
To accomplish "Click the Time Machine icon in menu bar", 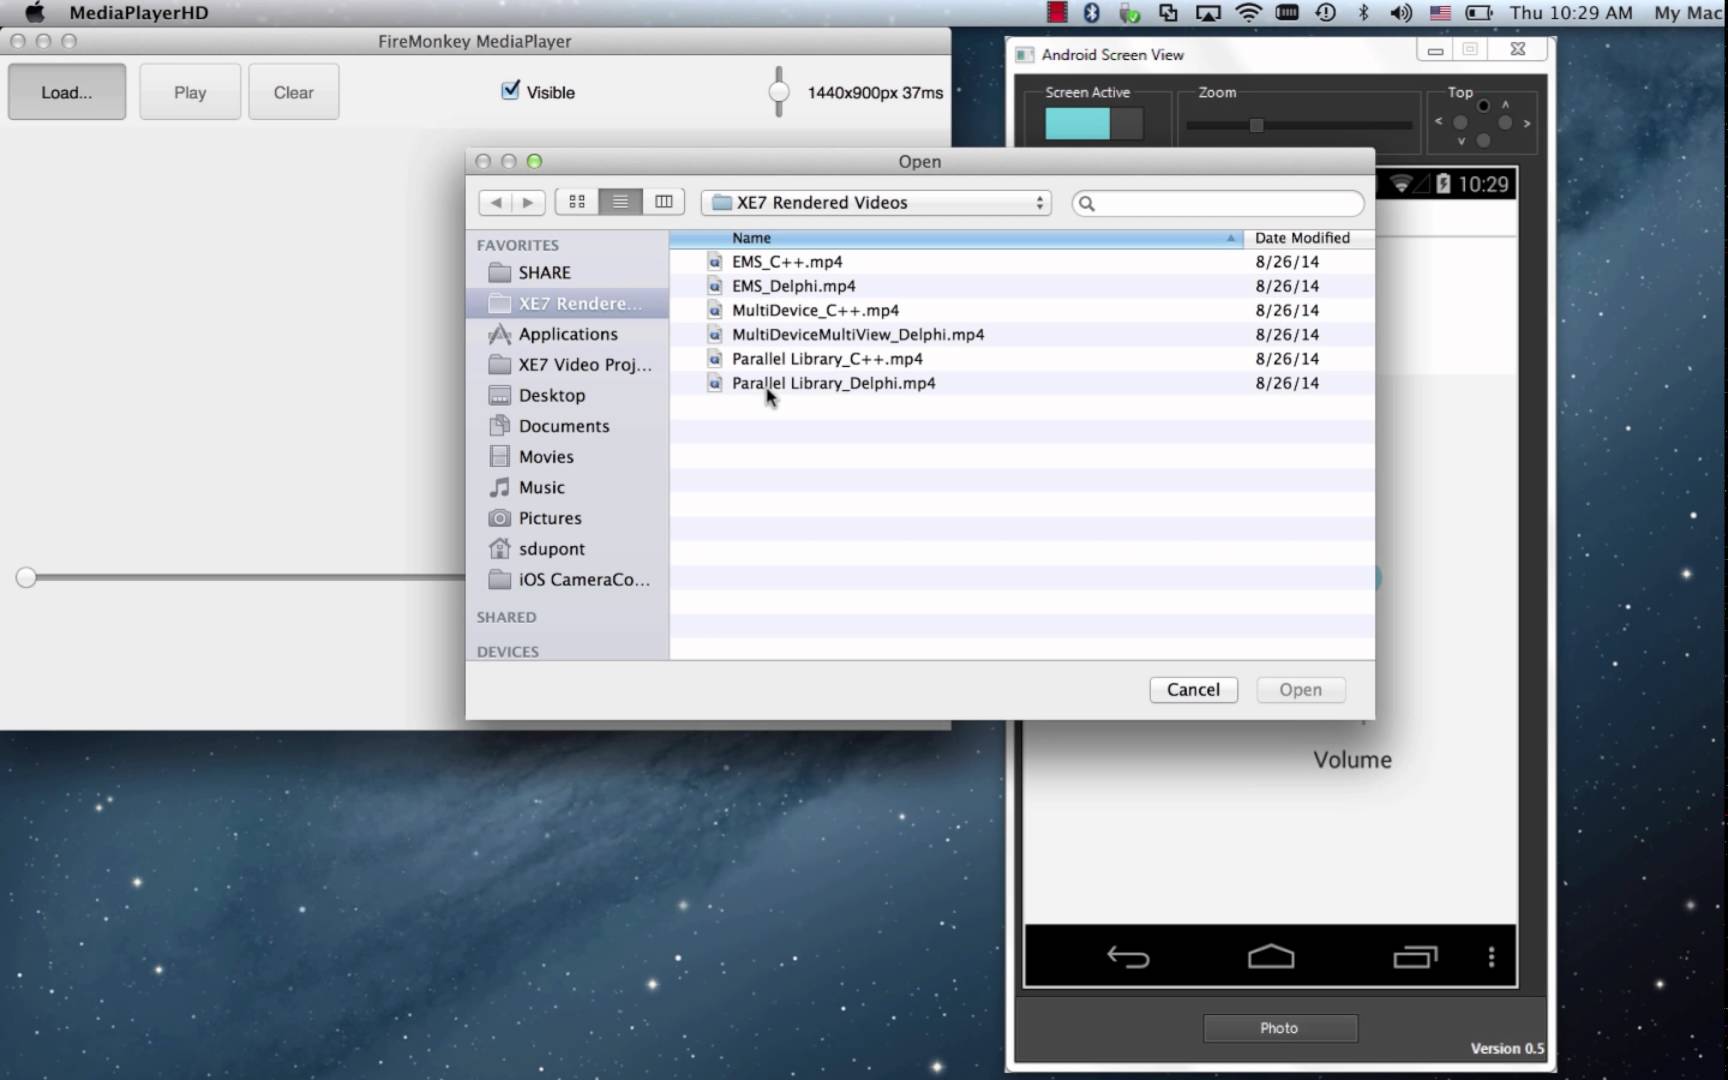I will coord(1326,13).
